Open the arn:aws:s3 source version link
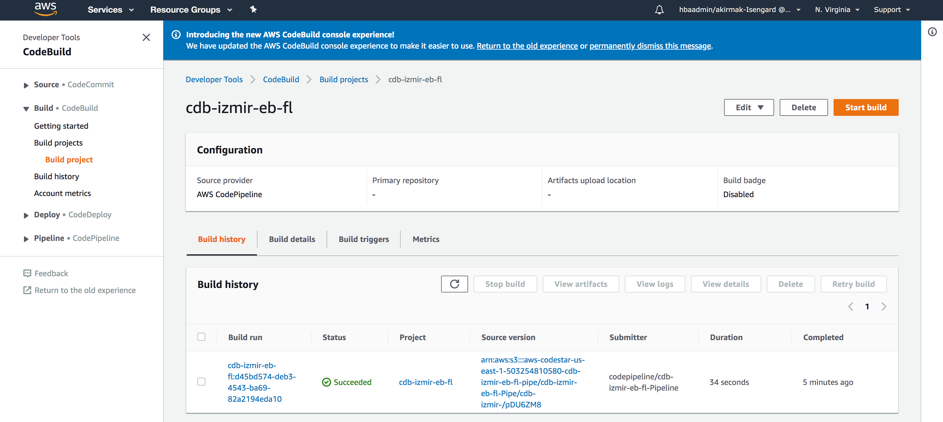943x422 pixels. click(x=533, y=382)
